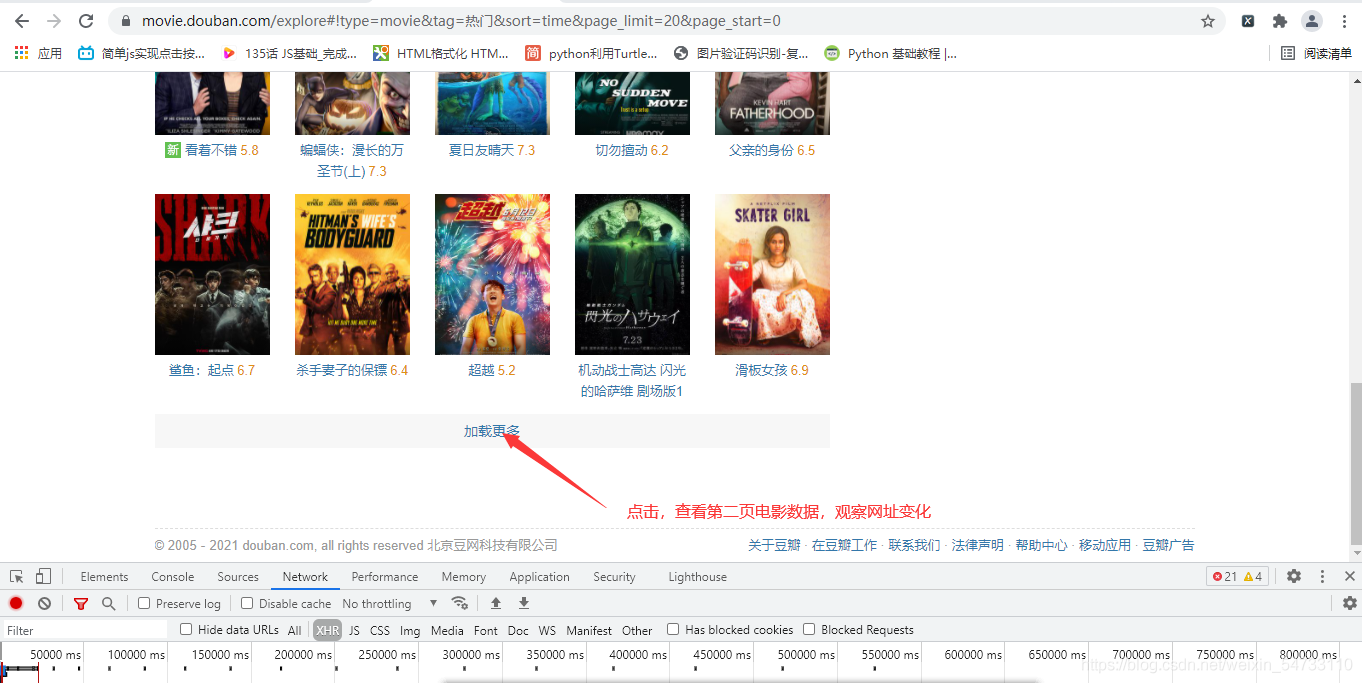Toggle the network filter funnel icon
The width and height of the screenshot is (1362, 683).
pos(81,603)
